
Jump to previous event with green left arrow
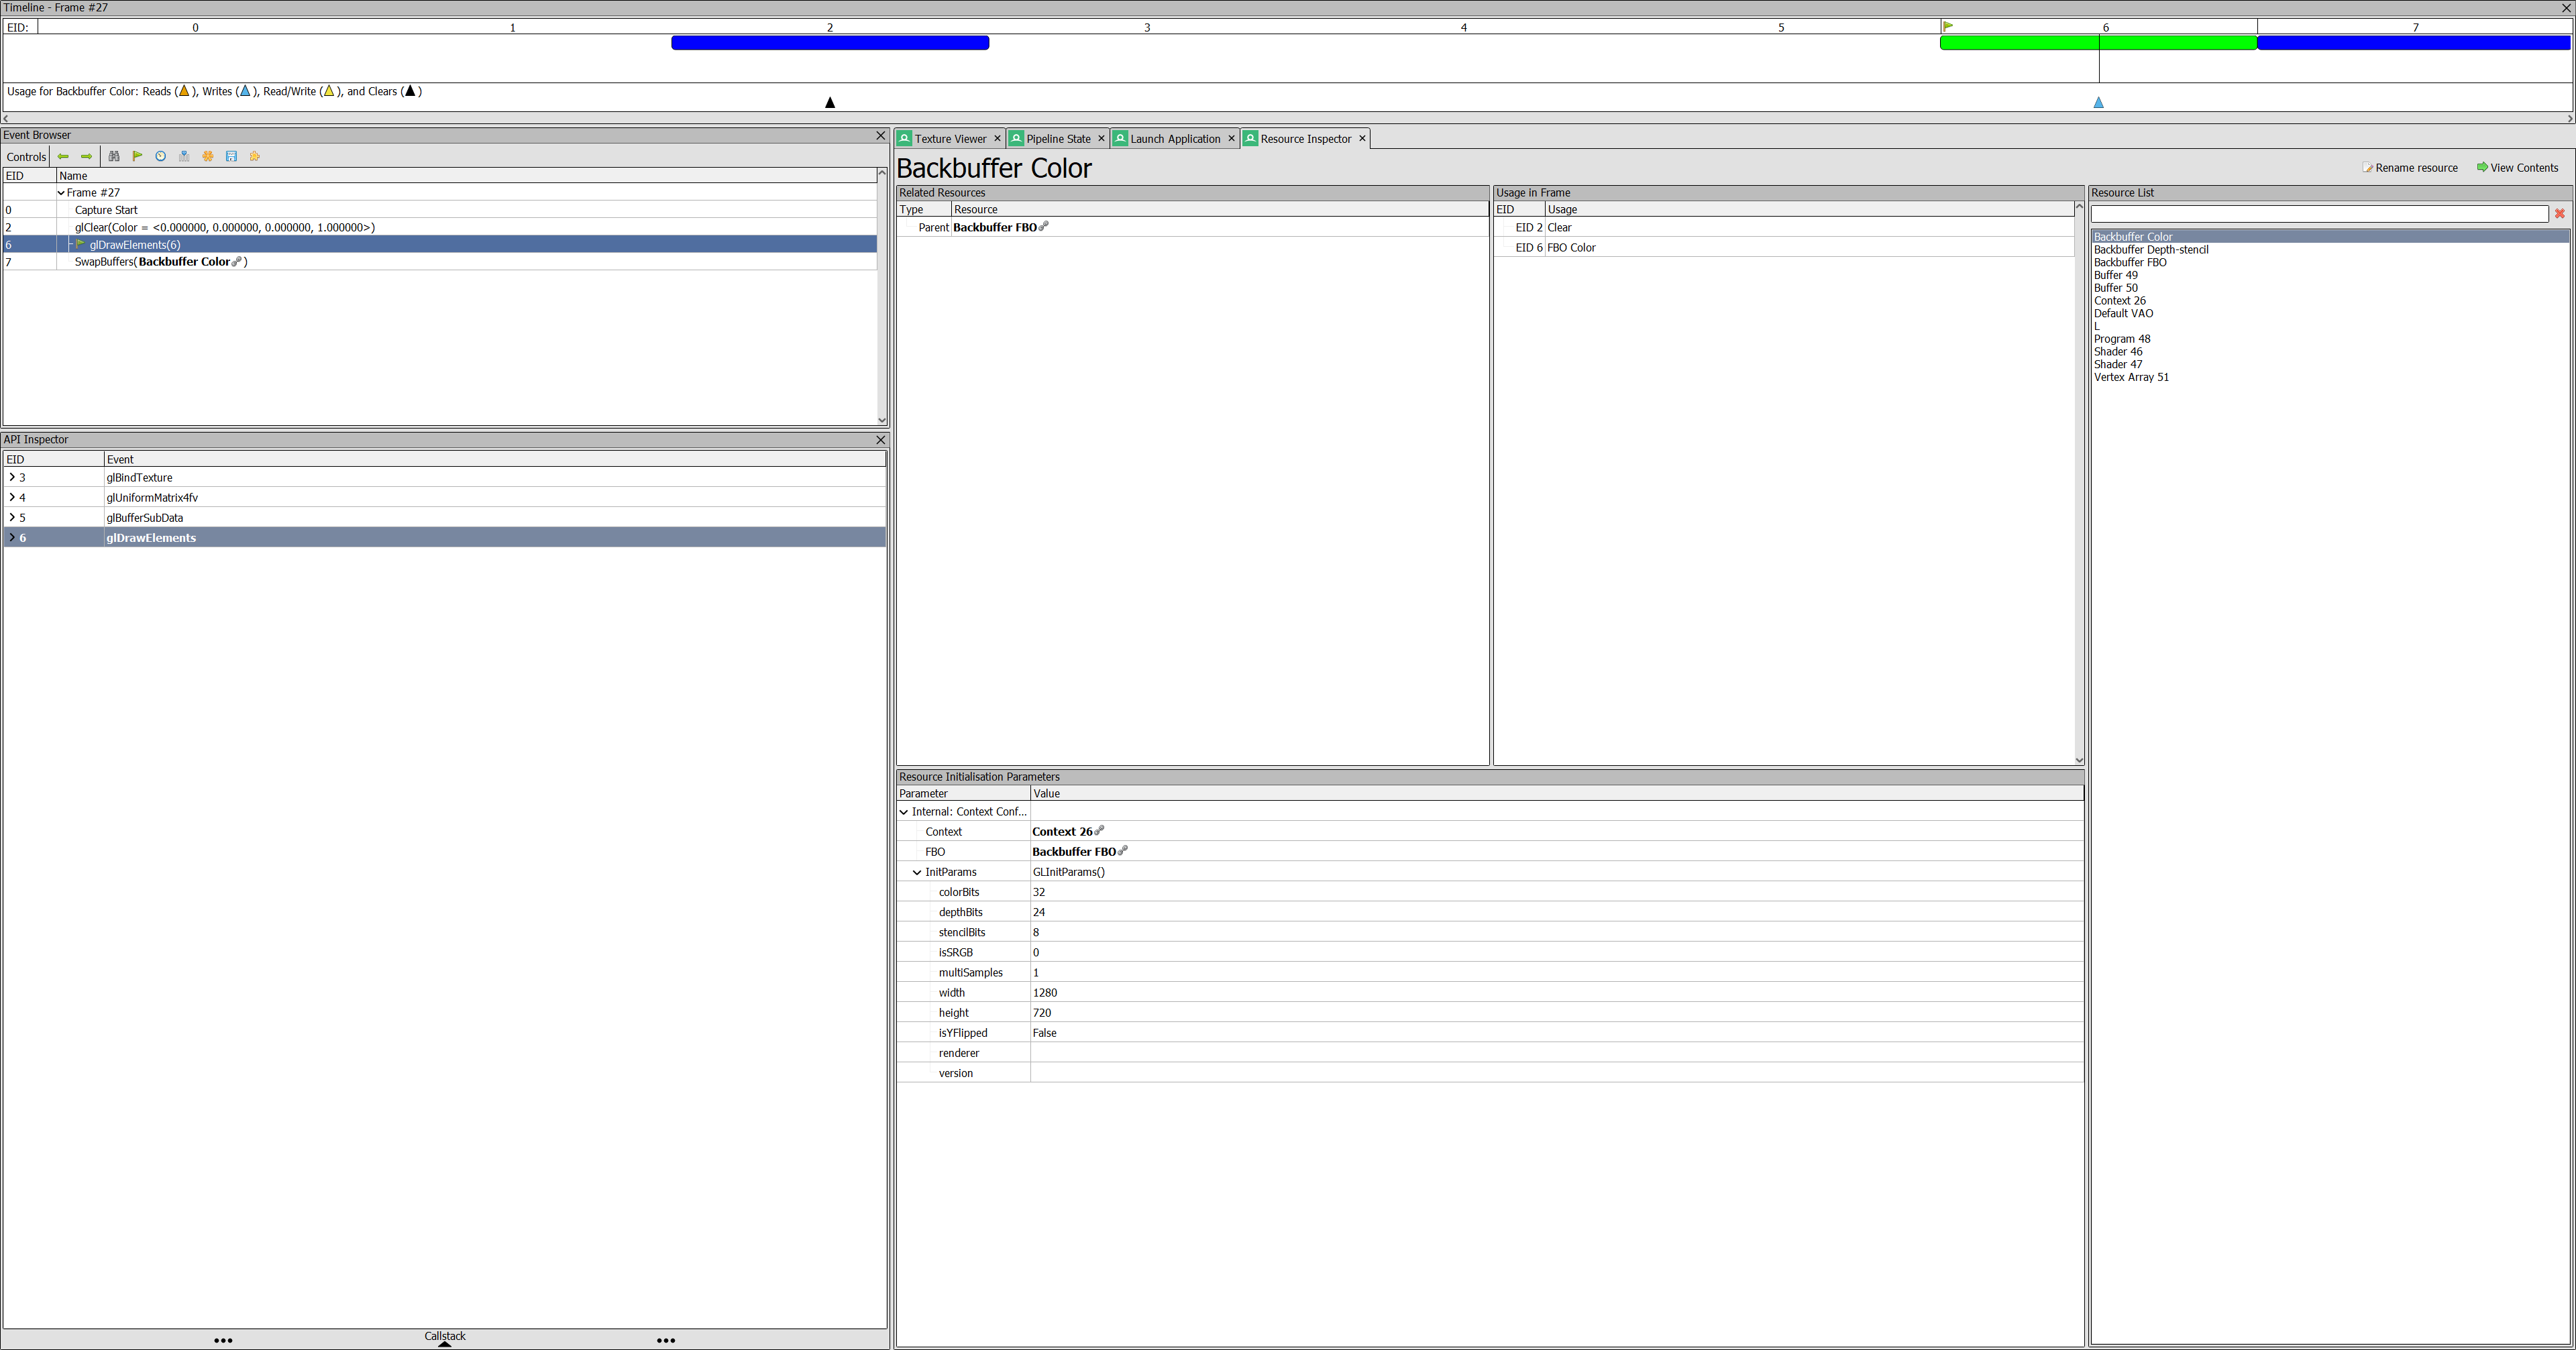click(63, 157)
